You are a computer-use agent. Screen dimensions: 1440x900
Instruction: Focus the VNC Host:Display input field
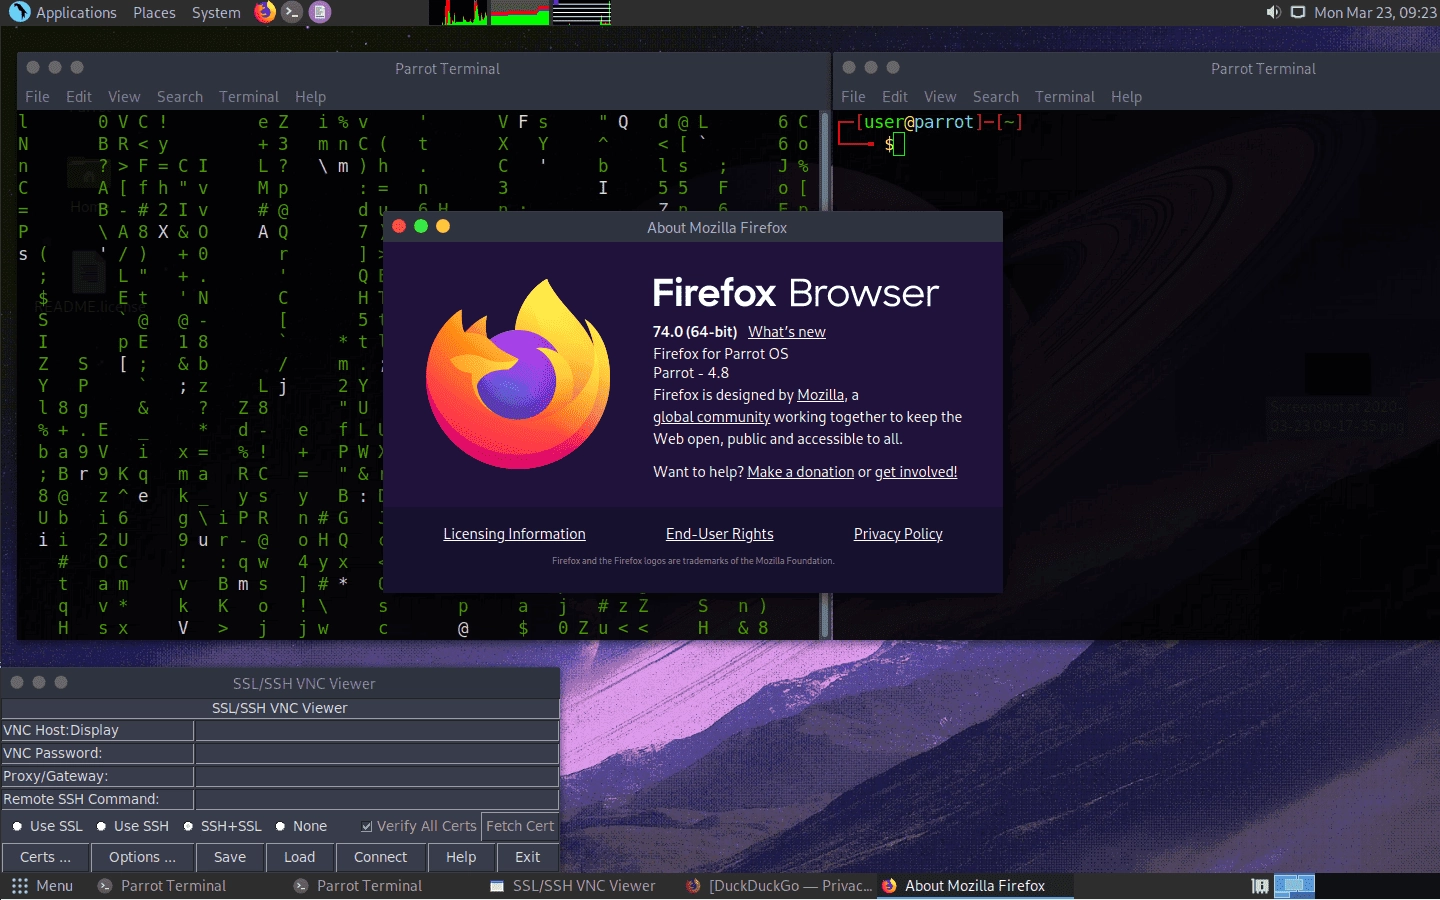(376, 730)
